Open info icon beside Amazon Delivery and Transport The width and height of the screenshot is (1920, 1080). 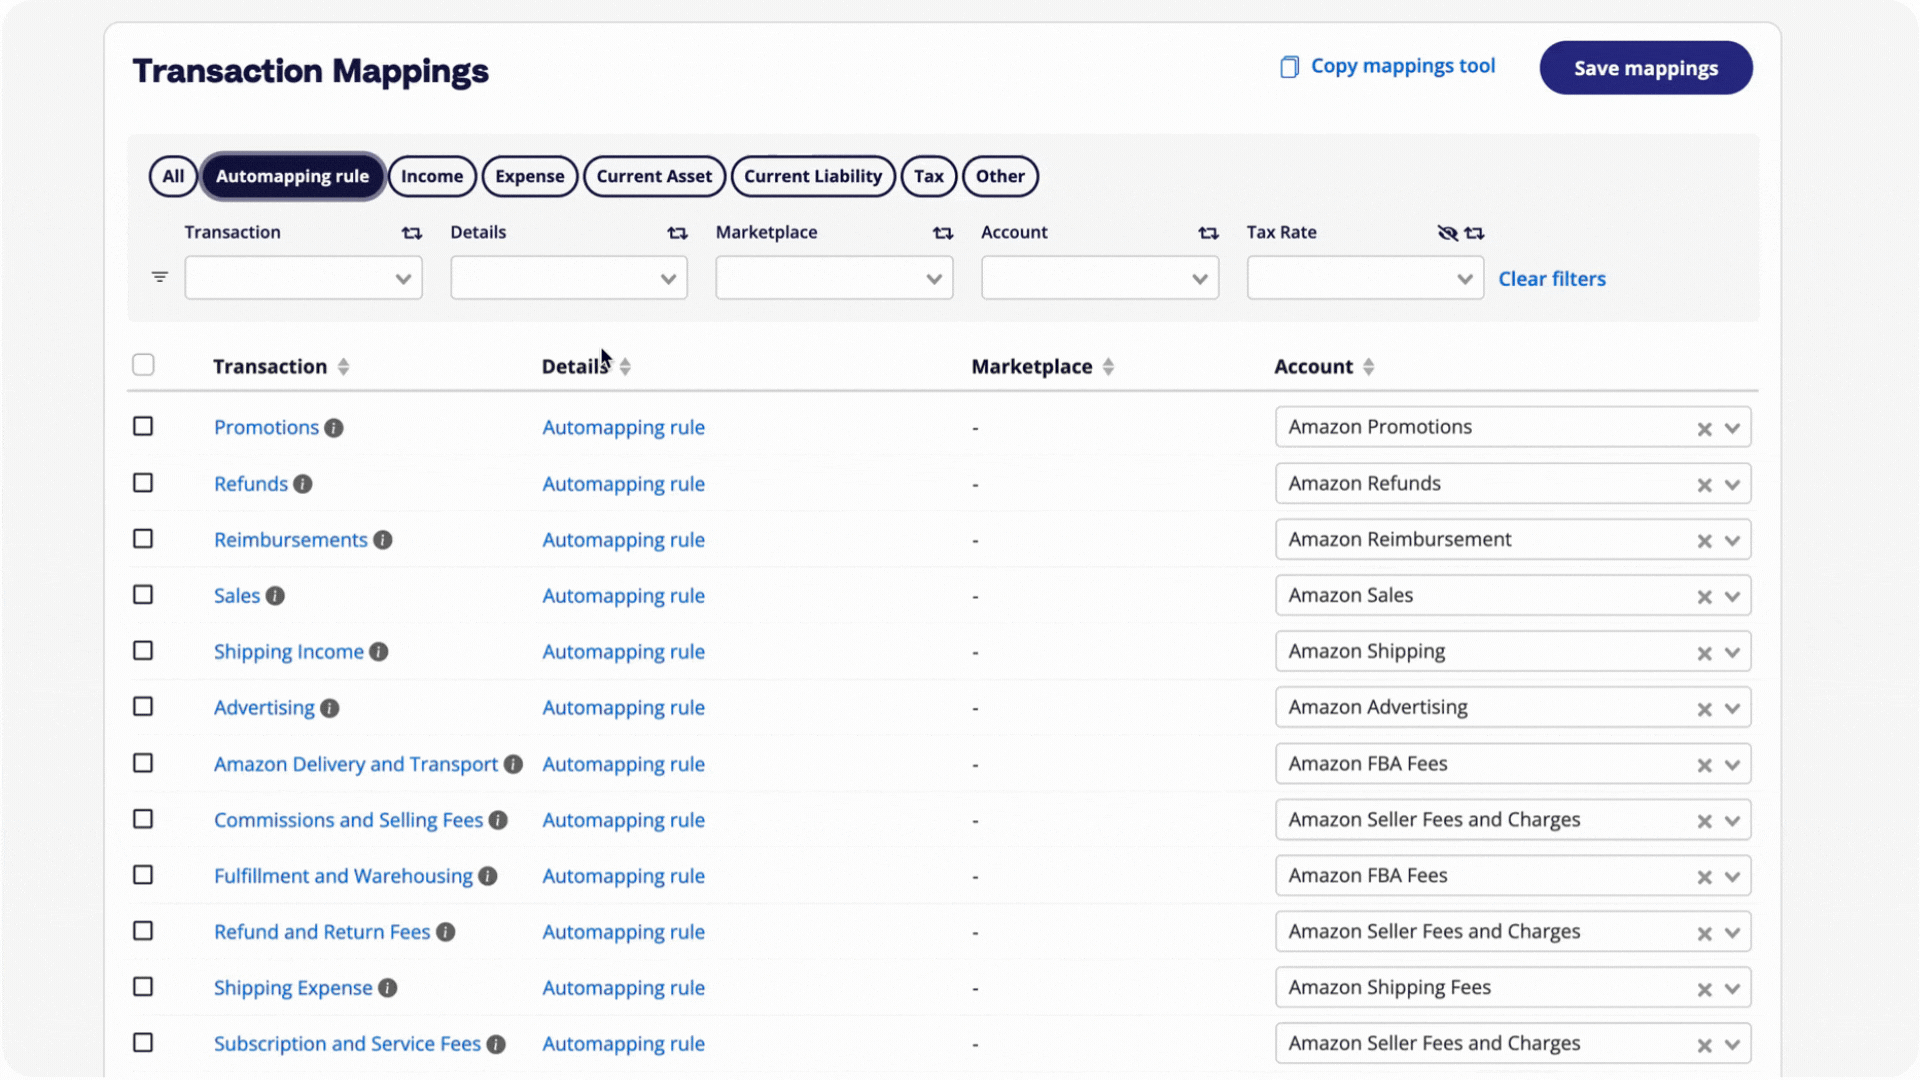pyautogui.click(x=513, y=764)
